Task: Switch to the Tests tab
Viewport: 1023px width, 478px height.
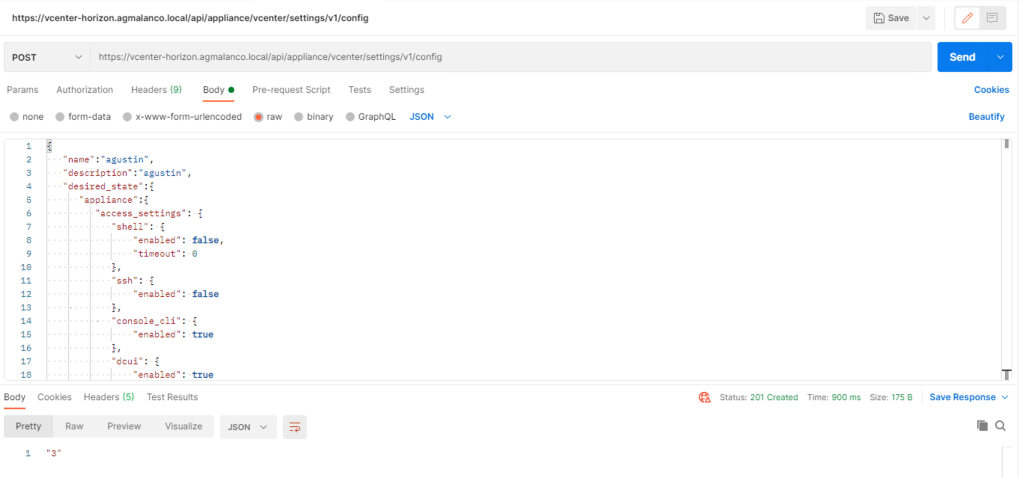Action: pyautogui.click(x=359, y=90)
